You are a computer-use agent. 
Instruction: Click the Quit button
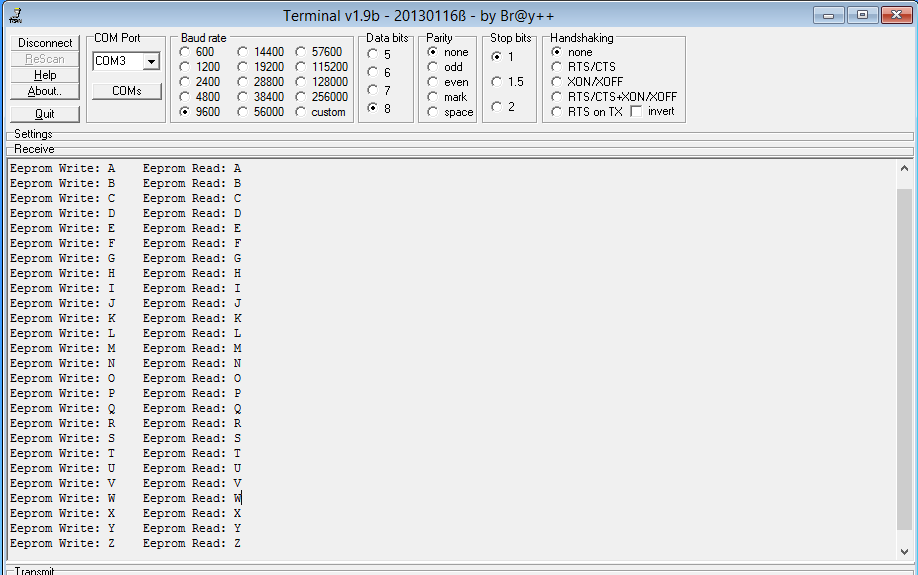point(45,114)
